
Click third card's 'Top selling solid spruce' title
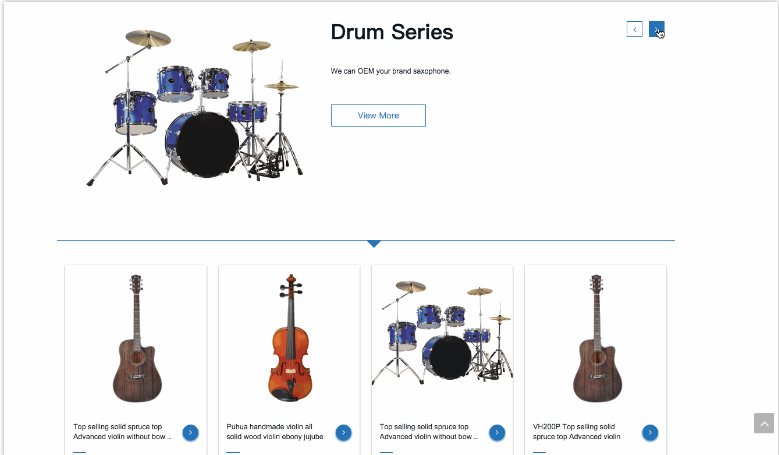tap(428, 432)
